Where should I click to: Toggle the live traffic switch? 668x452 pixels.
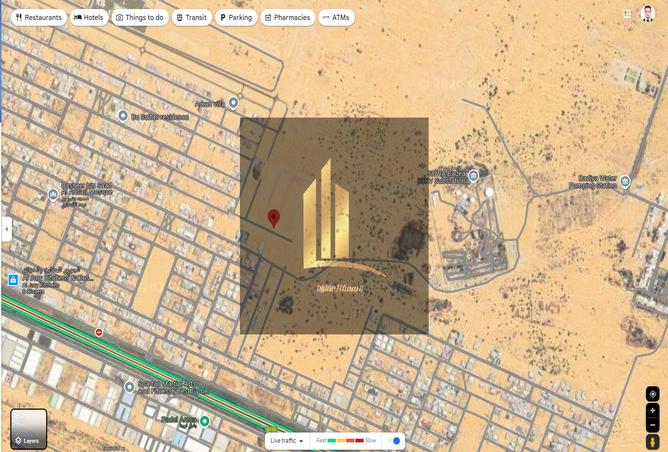point(395,440)
